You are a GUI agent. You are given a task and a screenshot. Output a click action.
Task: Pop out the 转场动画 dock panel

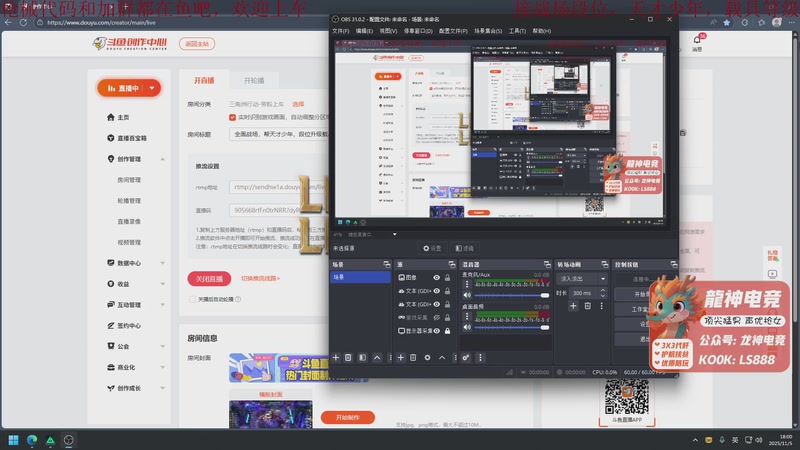605,264
